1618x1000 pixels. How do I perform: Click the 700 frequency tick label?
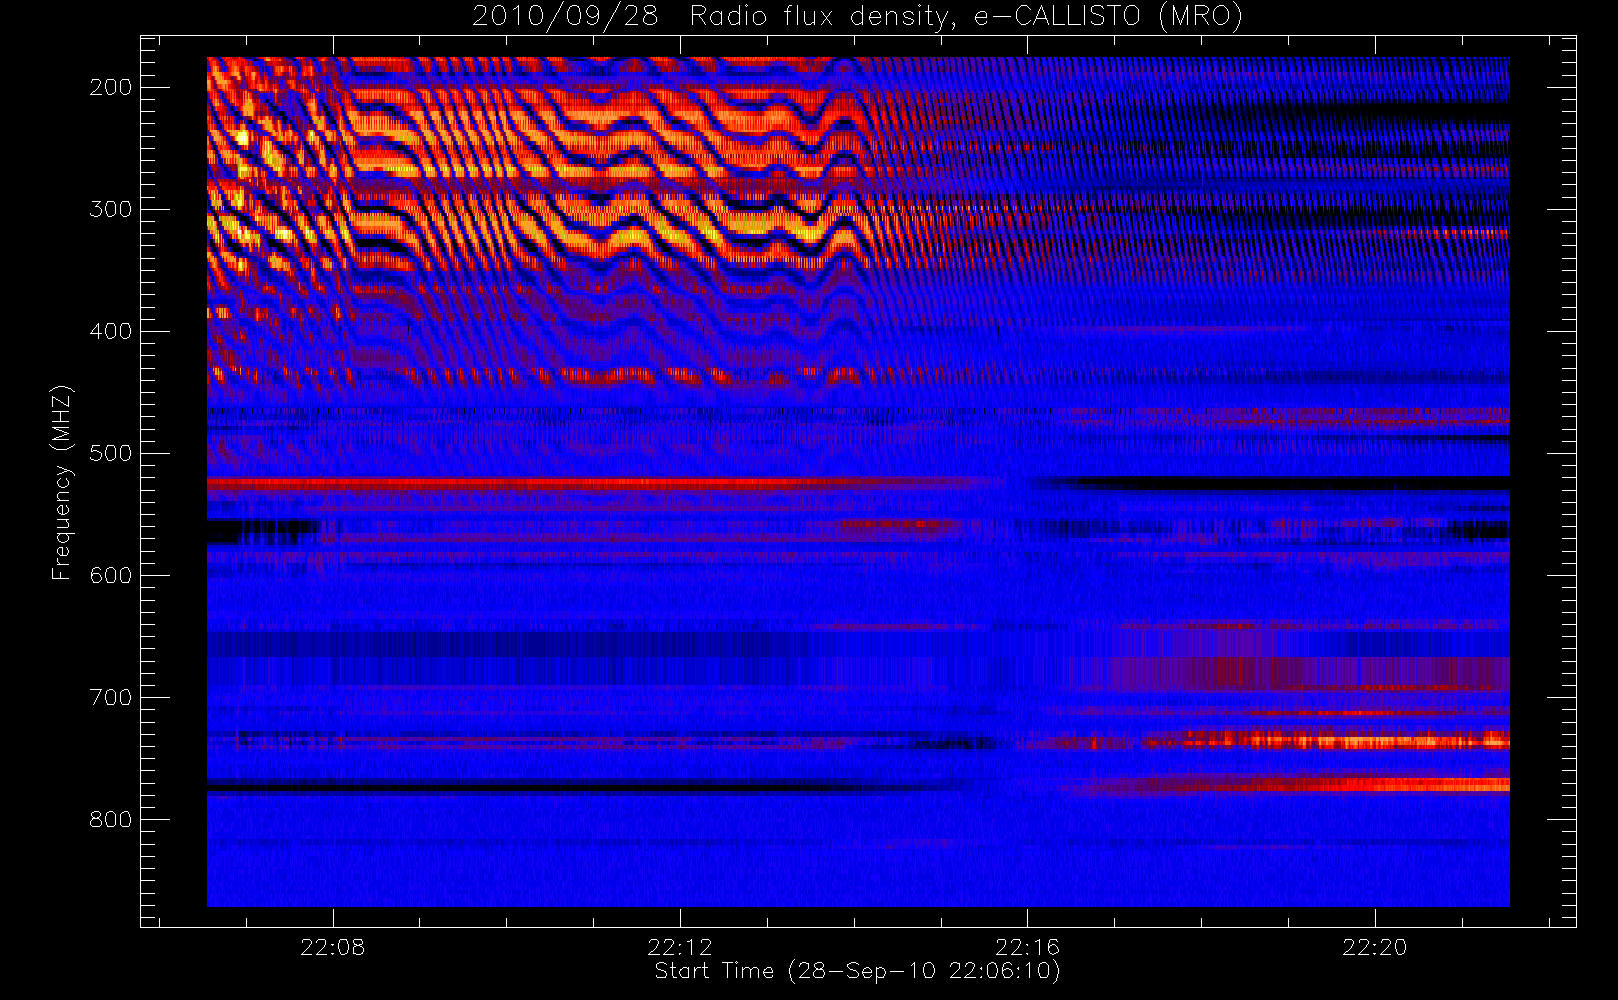pos(111,697)
